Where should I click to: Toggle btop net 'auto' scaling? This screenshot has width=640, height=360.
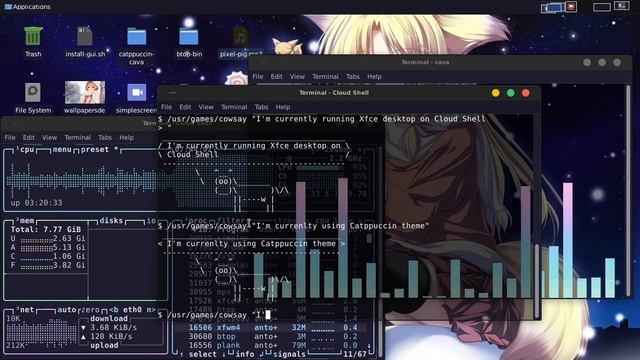pyautogui.click(x=67, y=310)
